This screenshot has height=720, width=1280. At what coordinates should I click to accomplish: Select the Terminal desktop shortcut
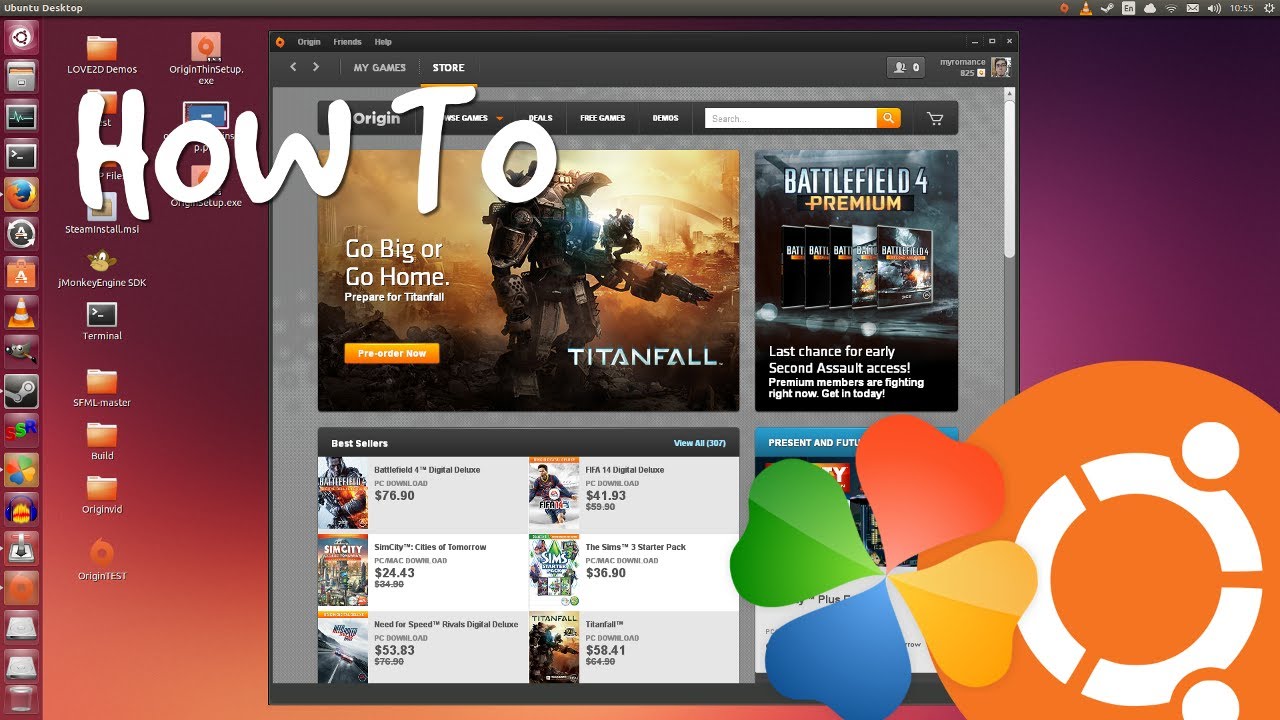coord(102,323)
